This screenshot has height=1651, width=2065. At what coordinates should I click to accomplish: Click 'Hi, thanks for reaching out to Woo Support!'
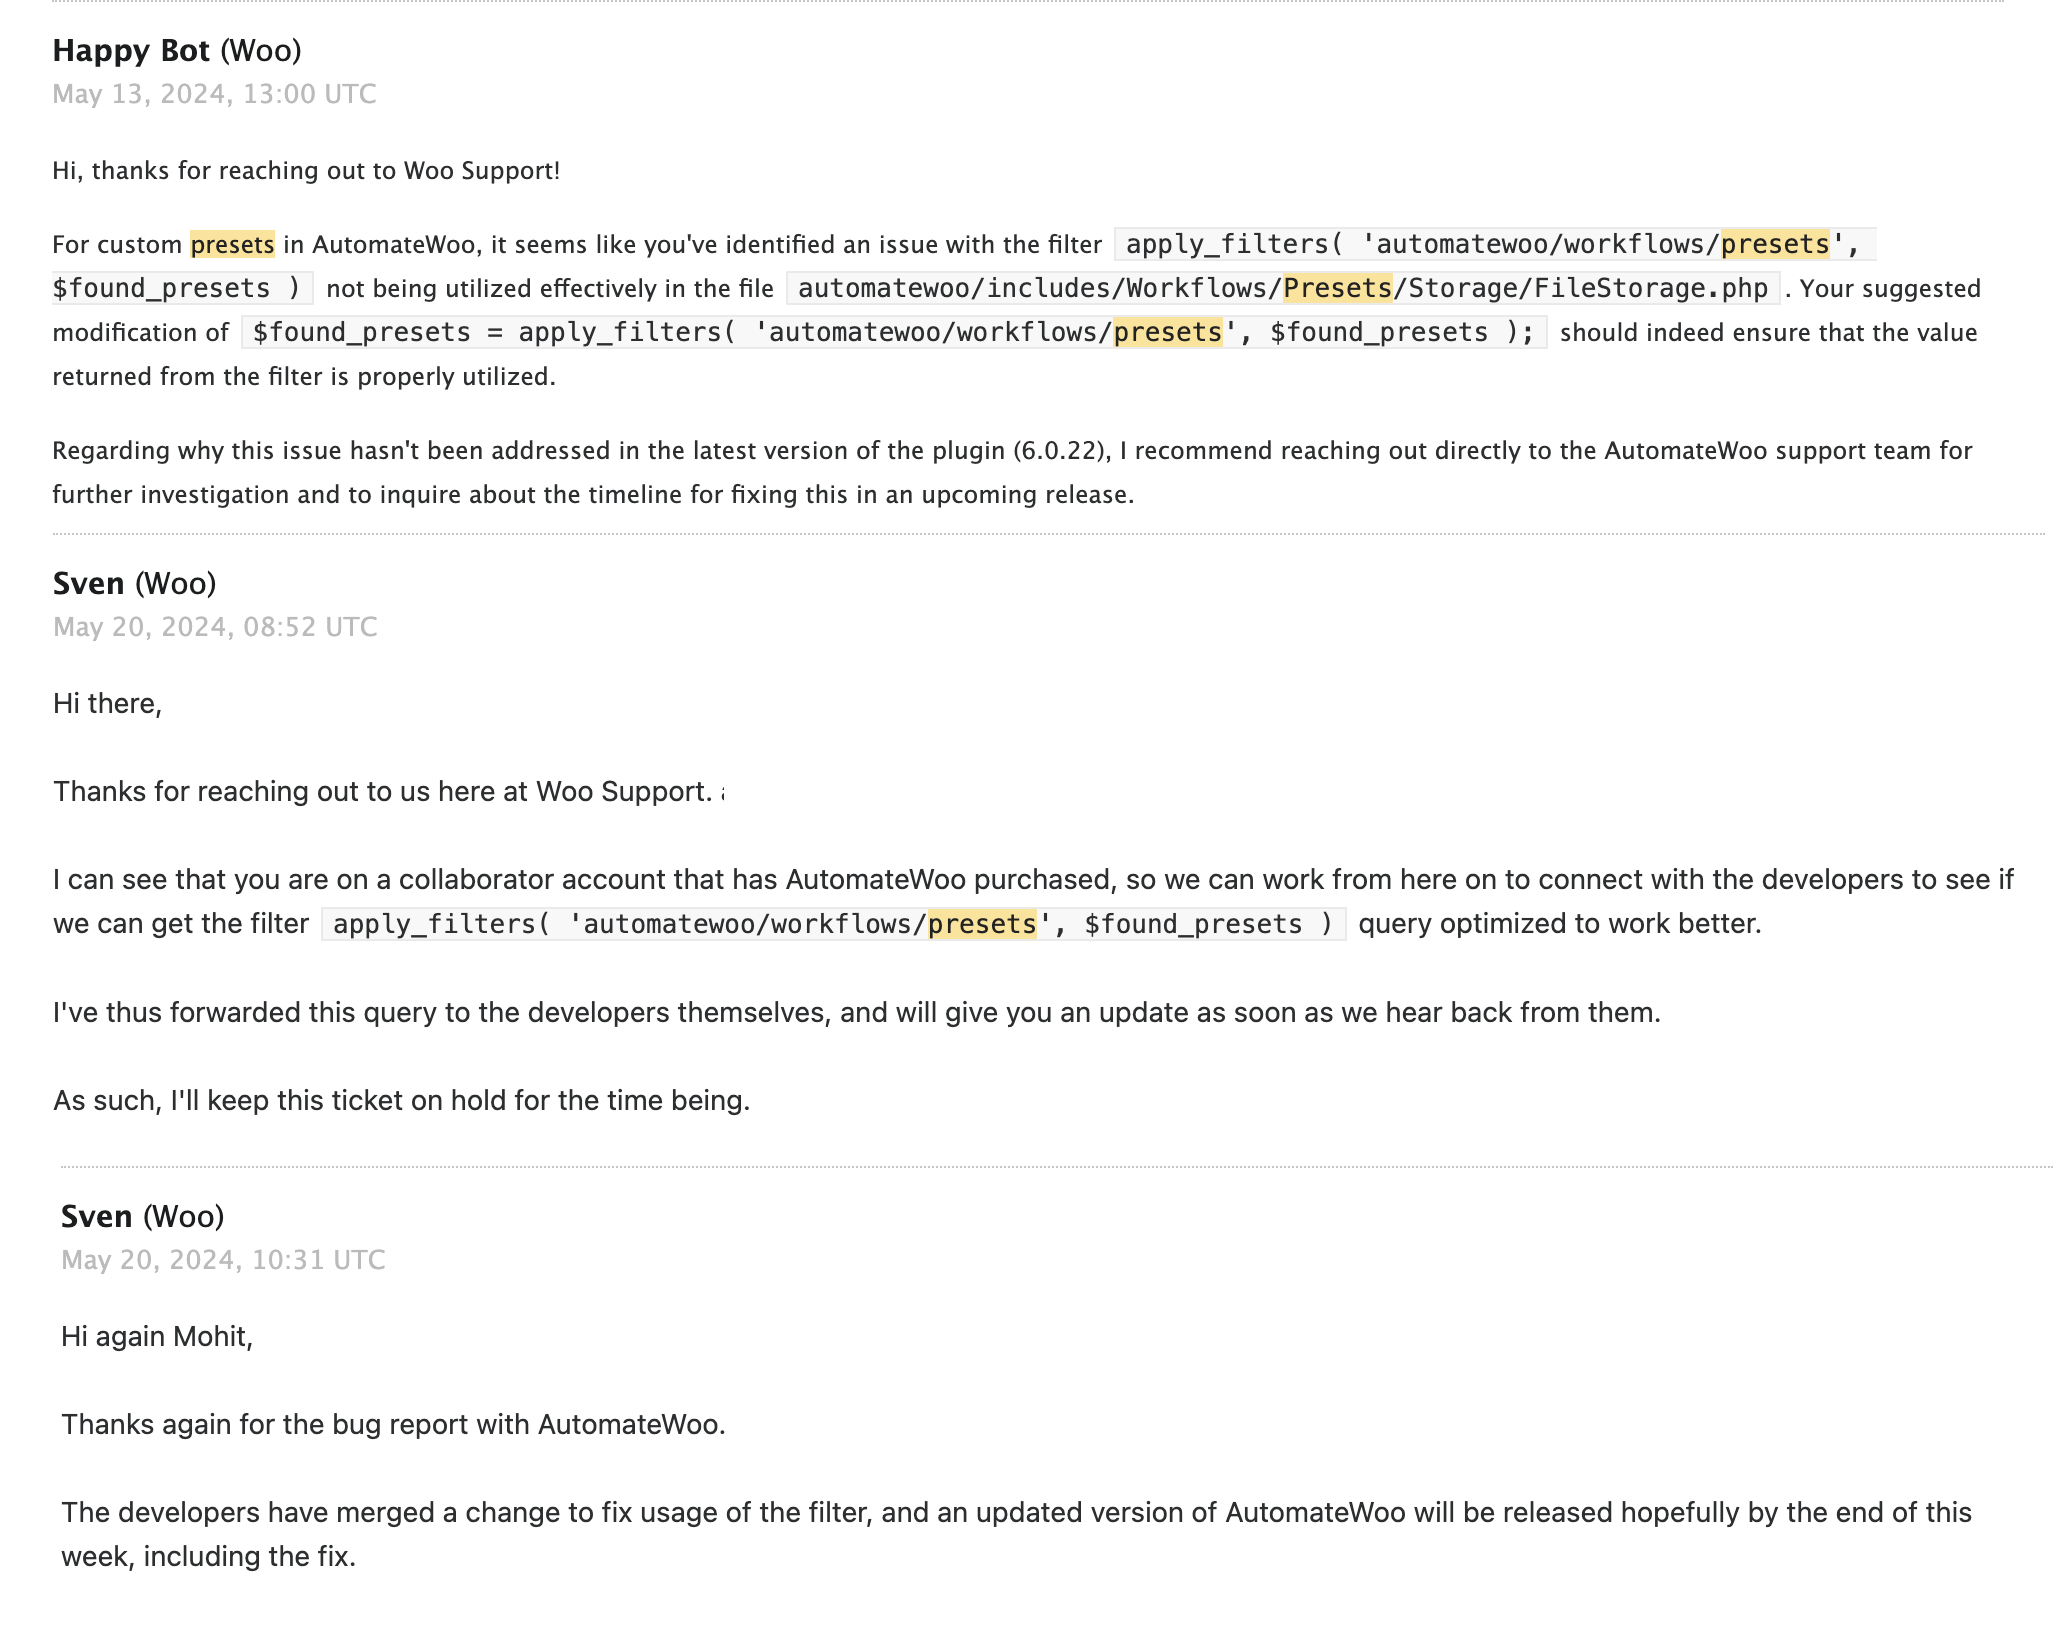[306, 170]
